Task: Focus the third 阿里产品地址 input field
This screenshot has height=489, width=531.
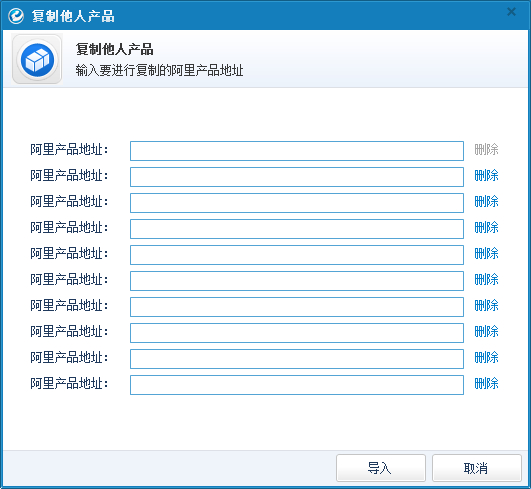Action: pos(297,203)
